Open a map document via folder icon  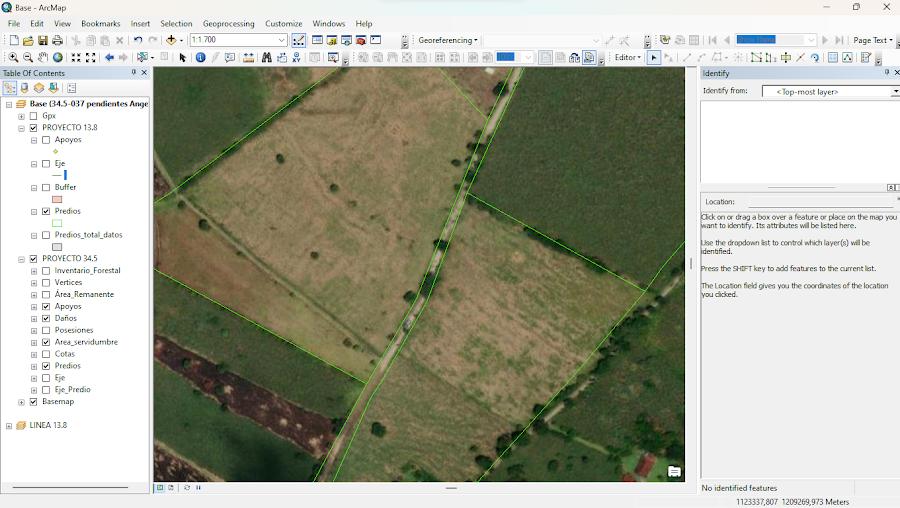click(28, 40)
